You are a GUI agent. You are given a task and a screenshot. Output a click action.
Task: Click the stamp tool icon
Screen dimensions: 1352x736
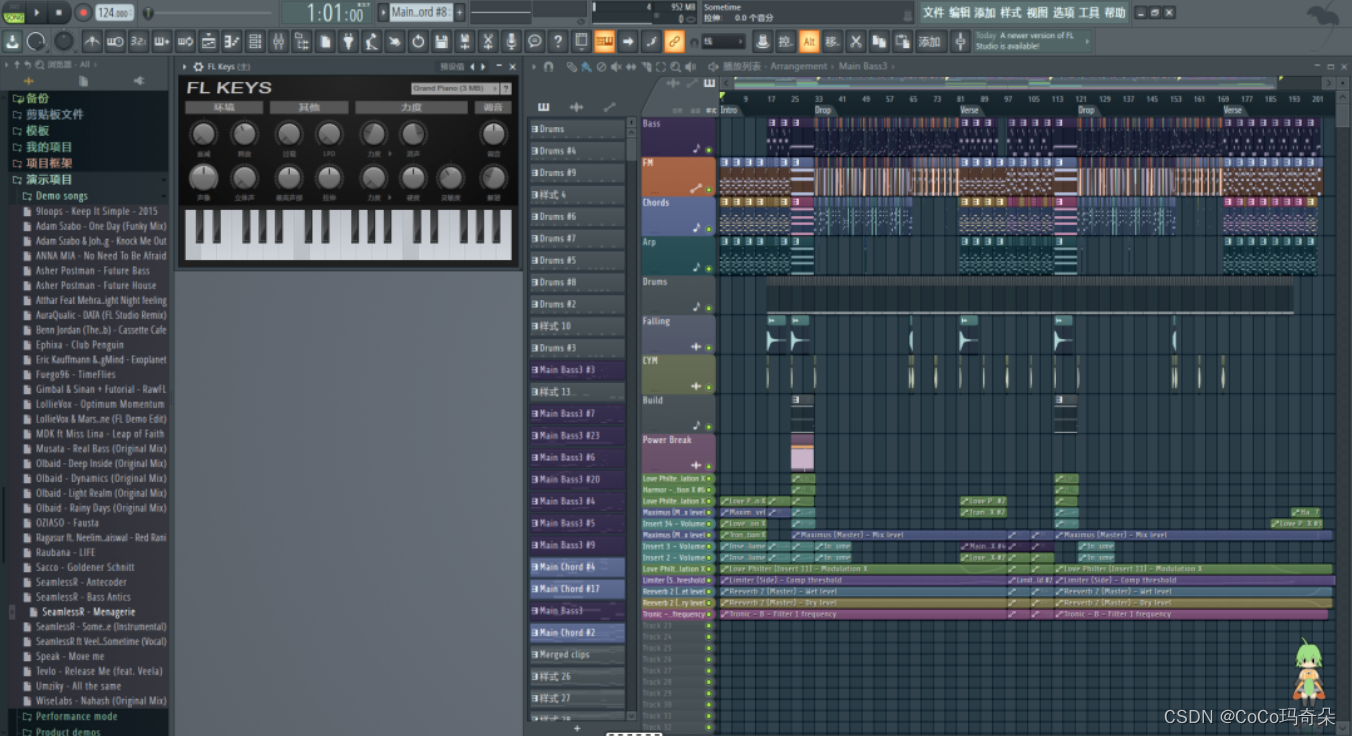coord(763,42)
